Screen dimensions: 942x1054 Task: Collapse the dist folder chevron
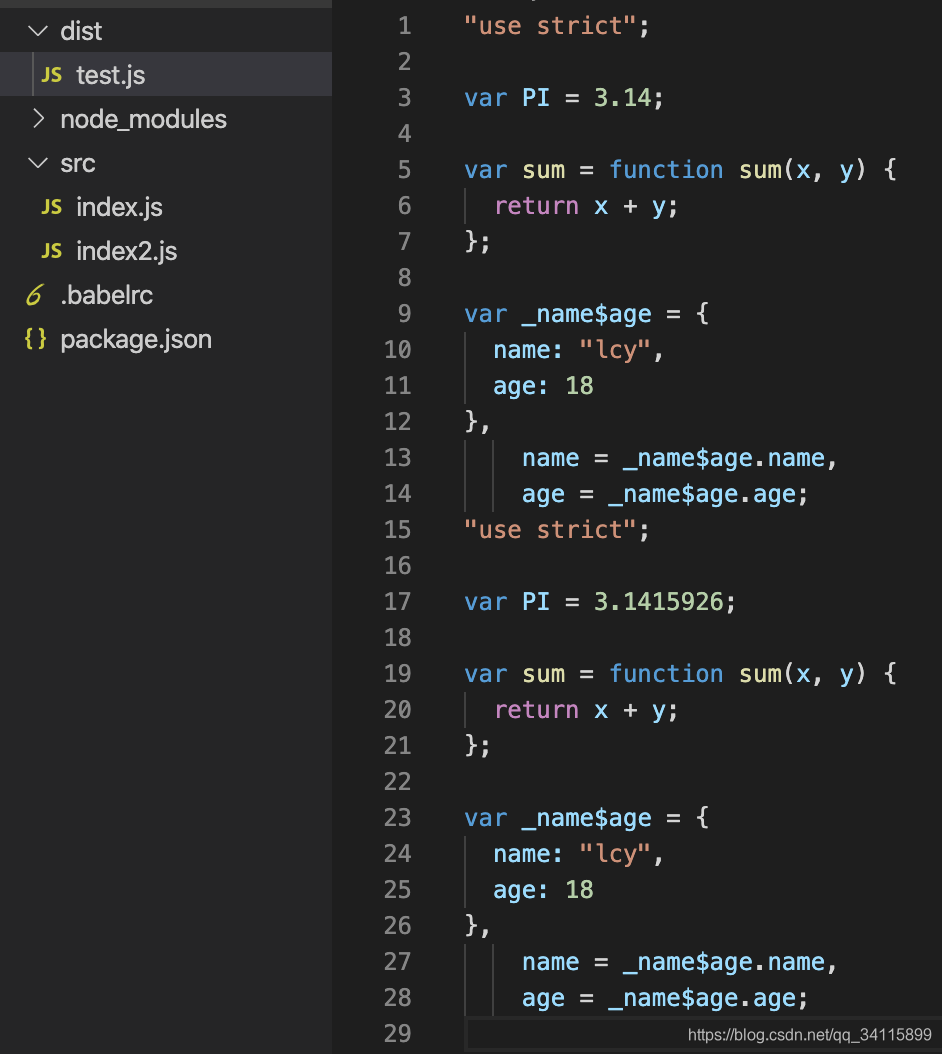(38, 31)
